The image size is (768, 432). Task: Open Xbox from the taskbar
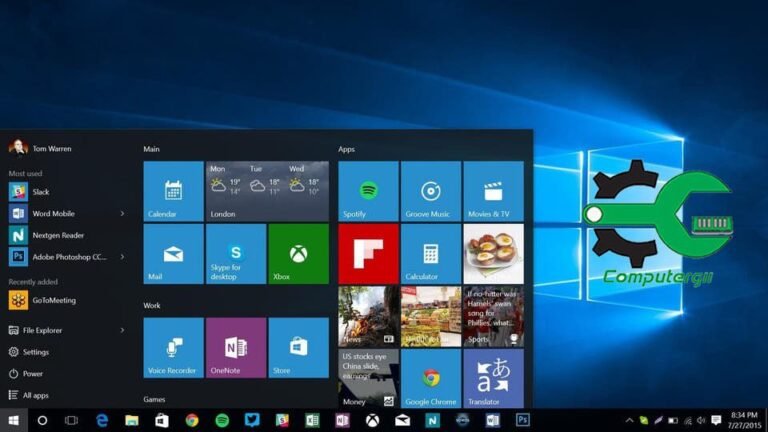372,420
